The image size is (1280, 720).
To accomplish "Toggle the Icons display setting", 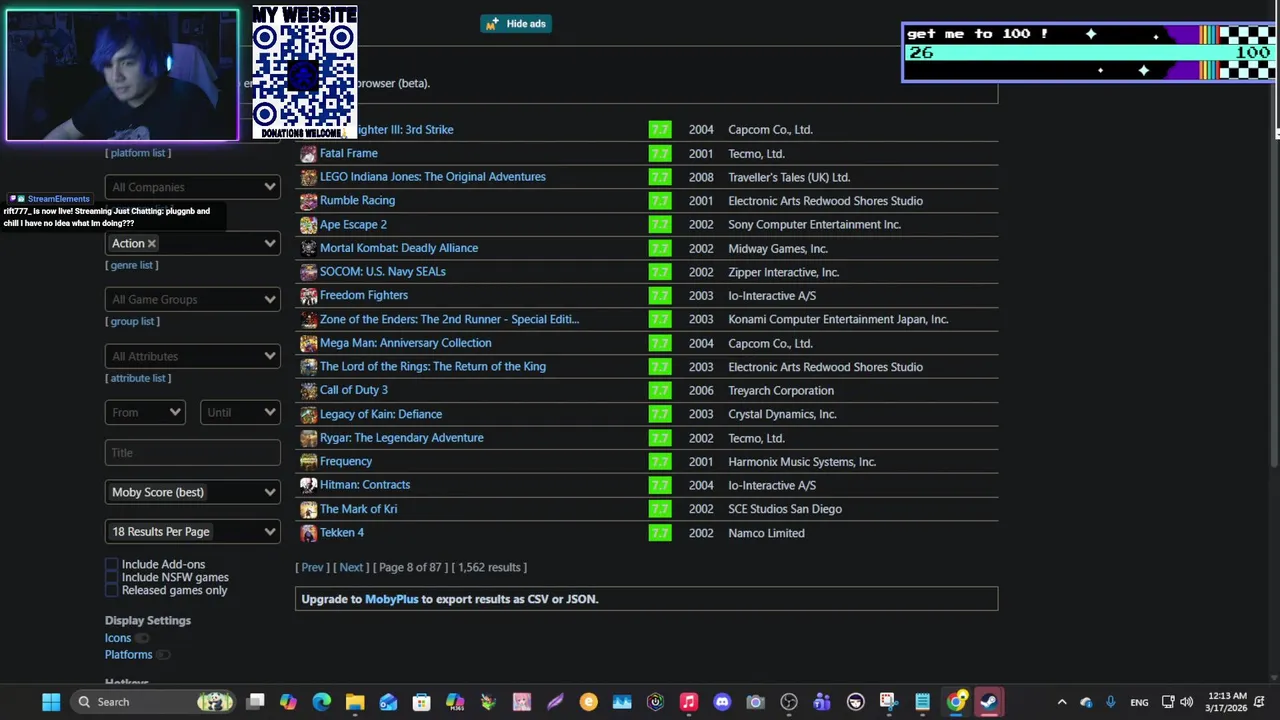I will (x=142, y=638).
